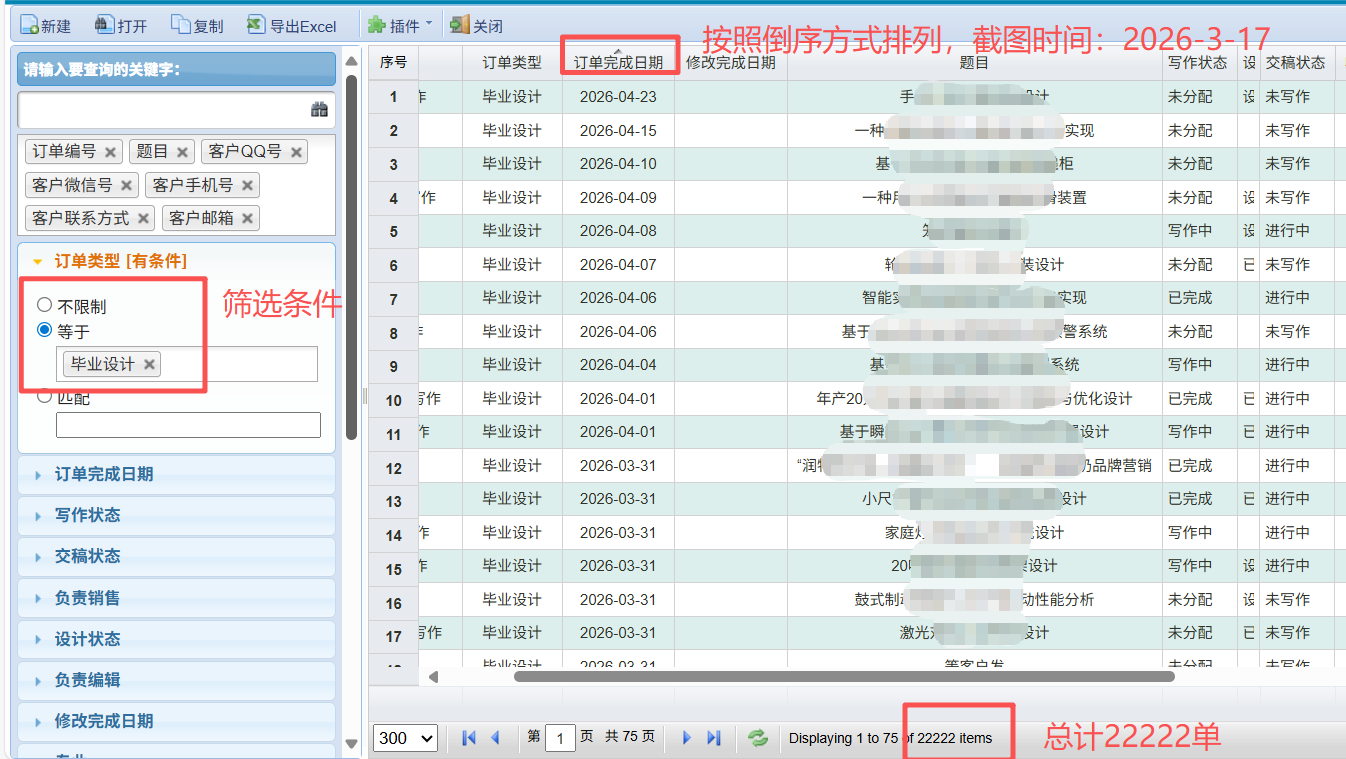This screenshot has height=759, width=1346.
Task: Click the 关闭 (Close) door icon
Action: [460, 25]
